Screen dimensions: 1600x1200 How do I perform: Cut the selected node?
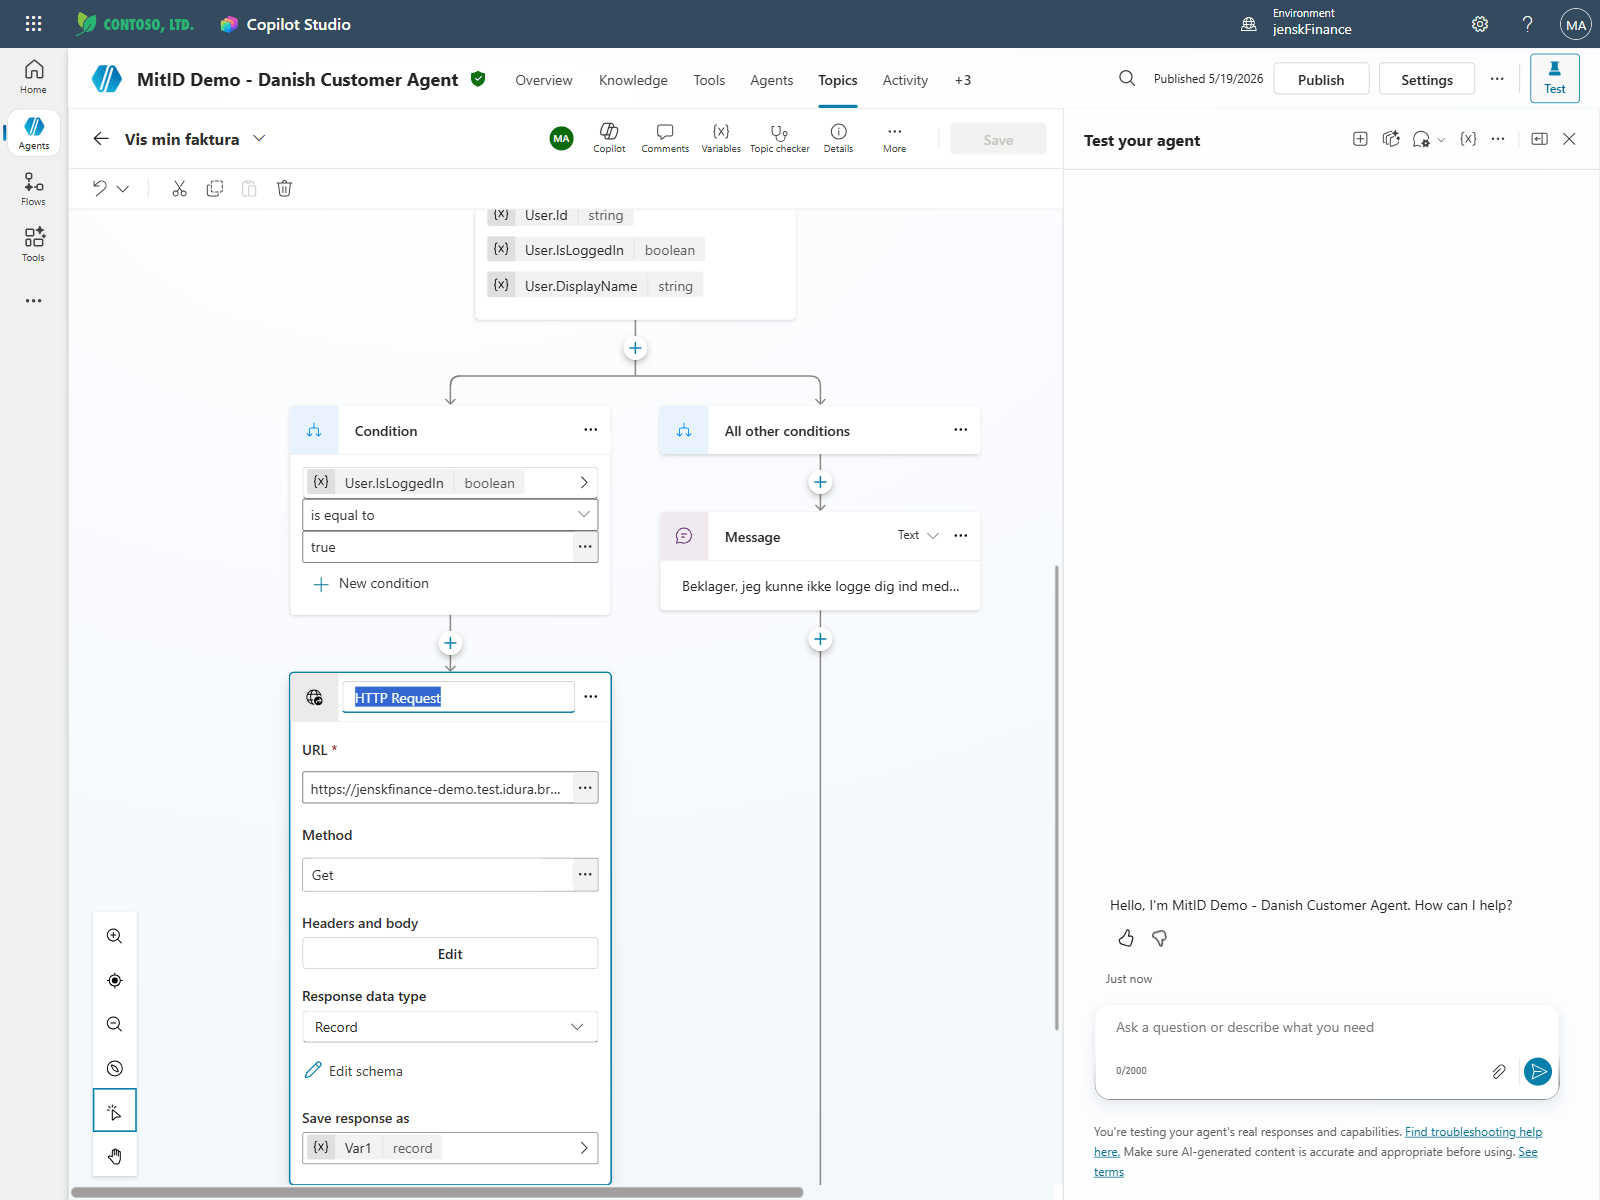click(179, 188)
